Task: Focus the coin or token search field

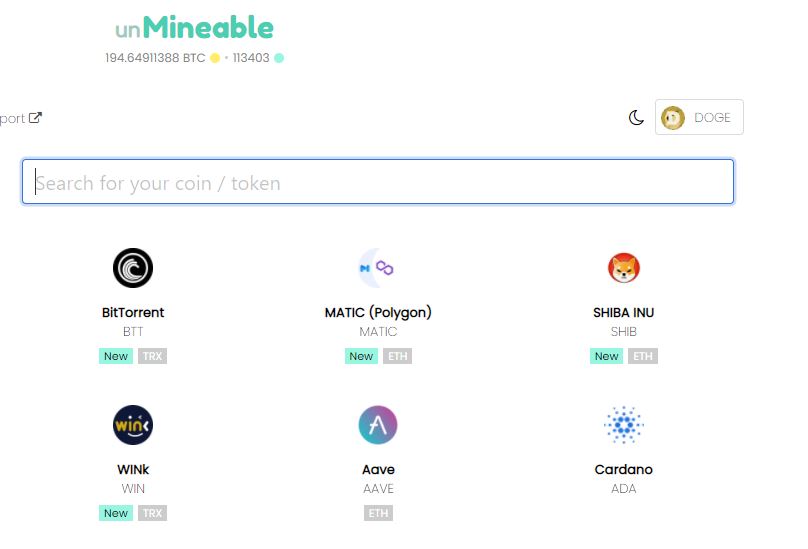Action: (x=378, y=182)
